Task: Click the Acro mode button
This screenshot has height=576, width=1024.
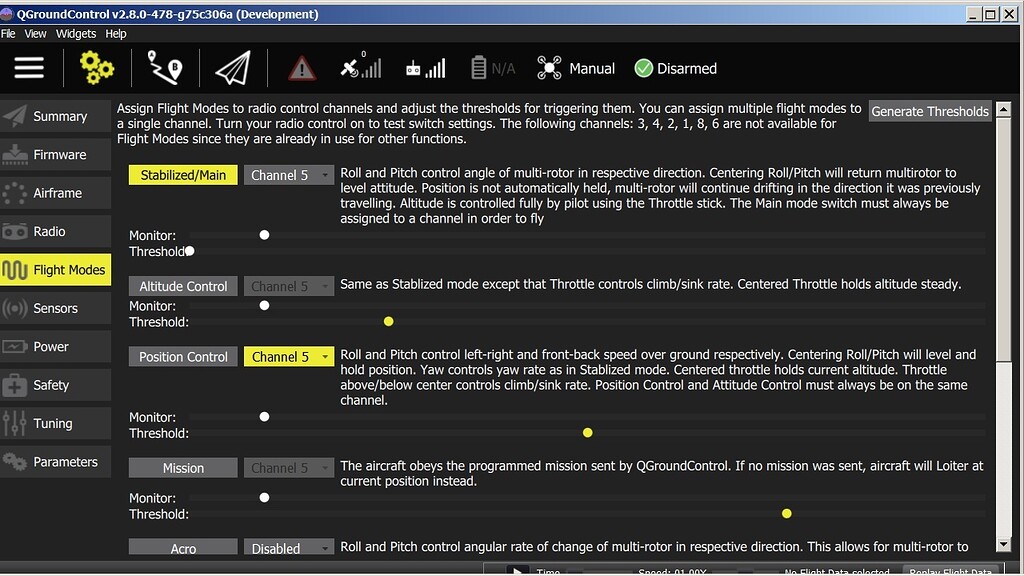Action: [x=183, y=547]
